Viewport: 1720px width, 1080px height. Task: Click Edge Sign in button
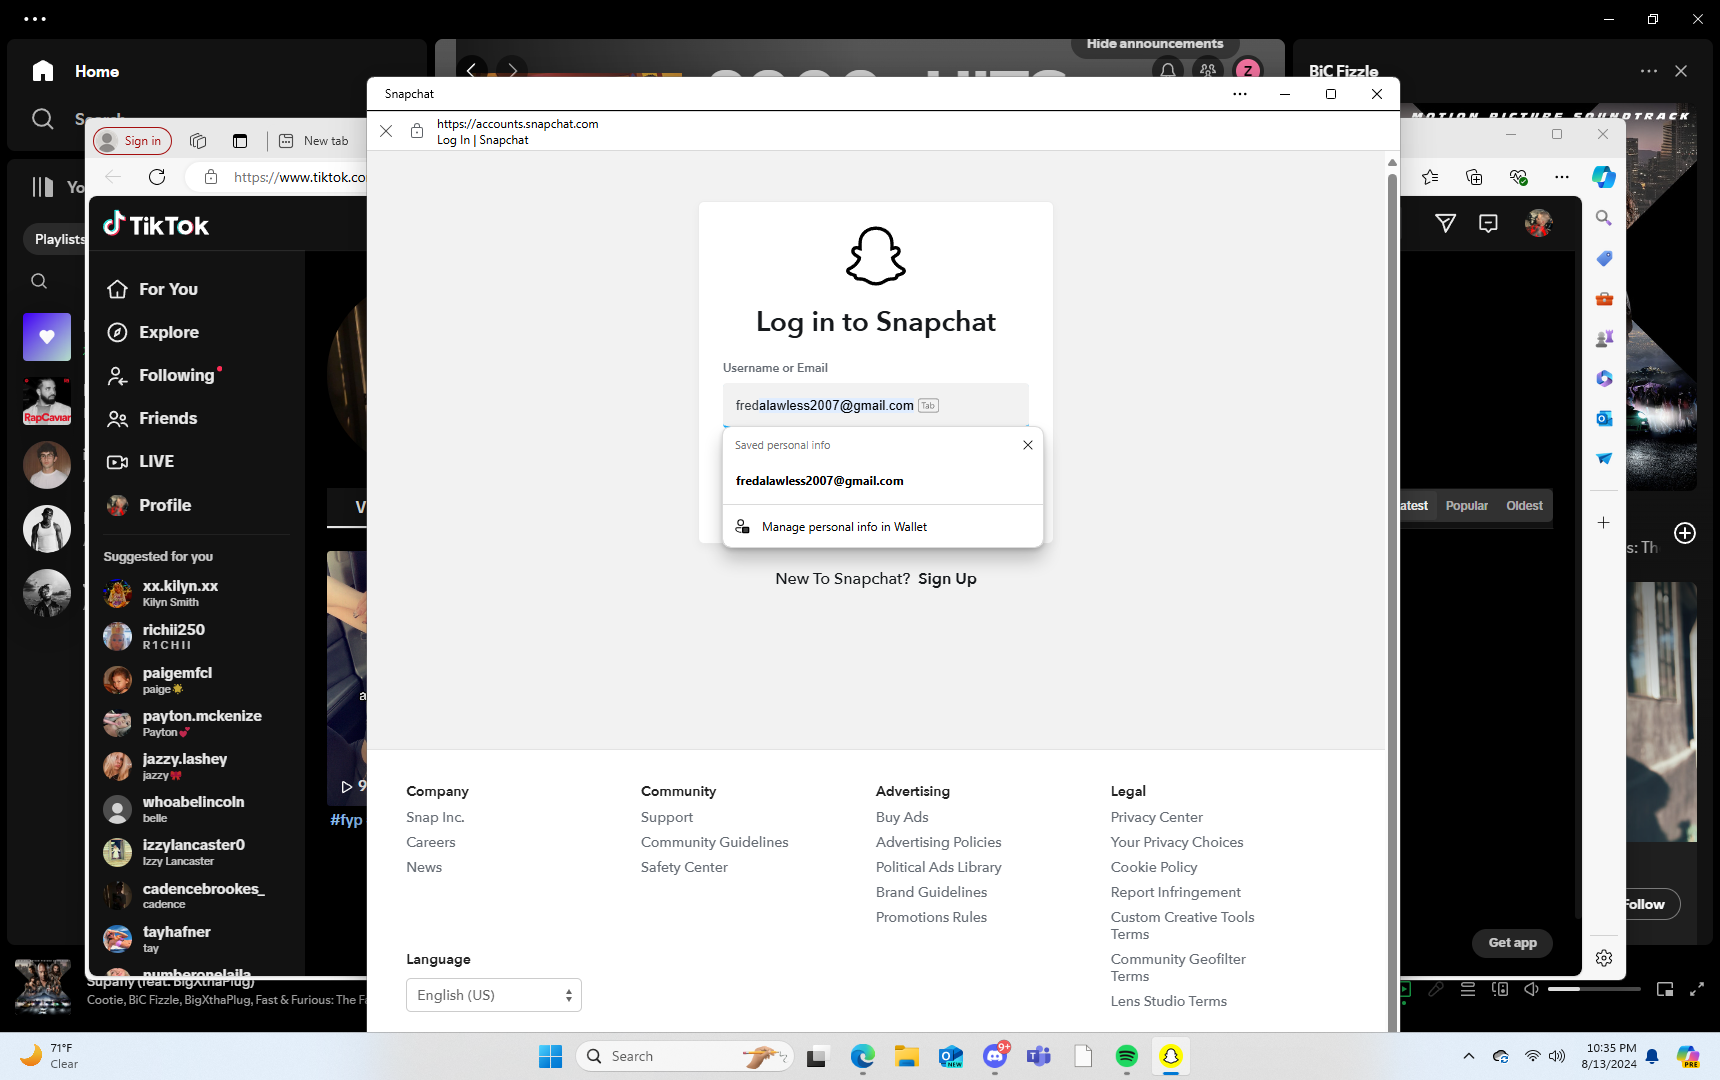[132, 141]
